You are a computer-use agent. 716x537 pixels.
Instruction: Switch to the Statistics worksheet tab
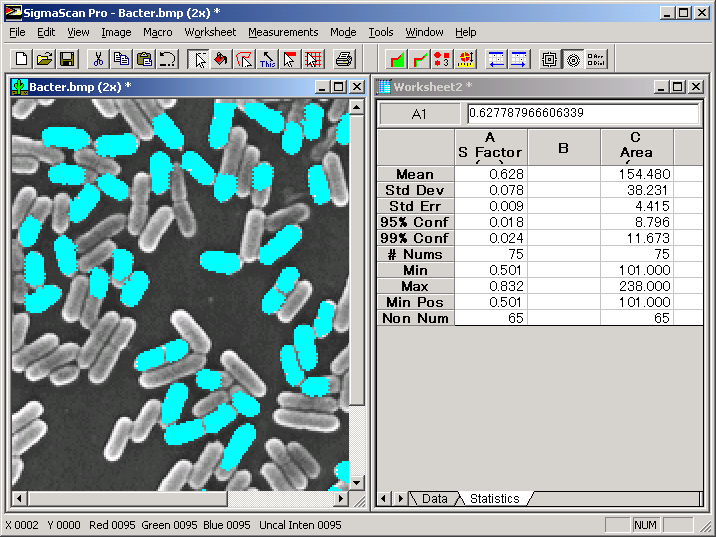tap(495, 499)
